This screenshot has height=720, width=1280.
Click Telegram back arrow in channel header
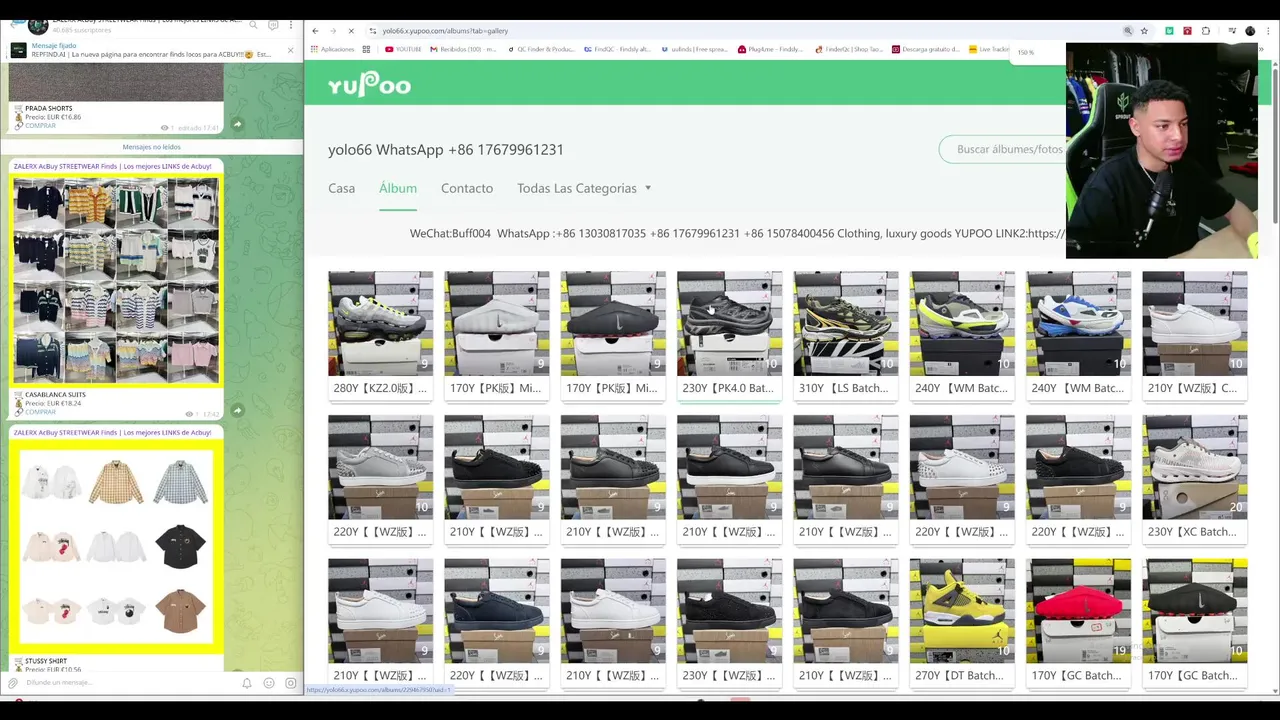coord(13,25)
